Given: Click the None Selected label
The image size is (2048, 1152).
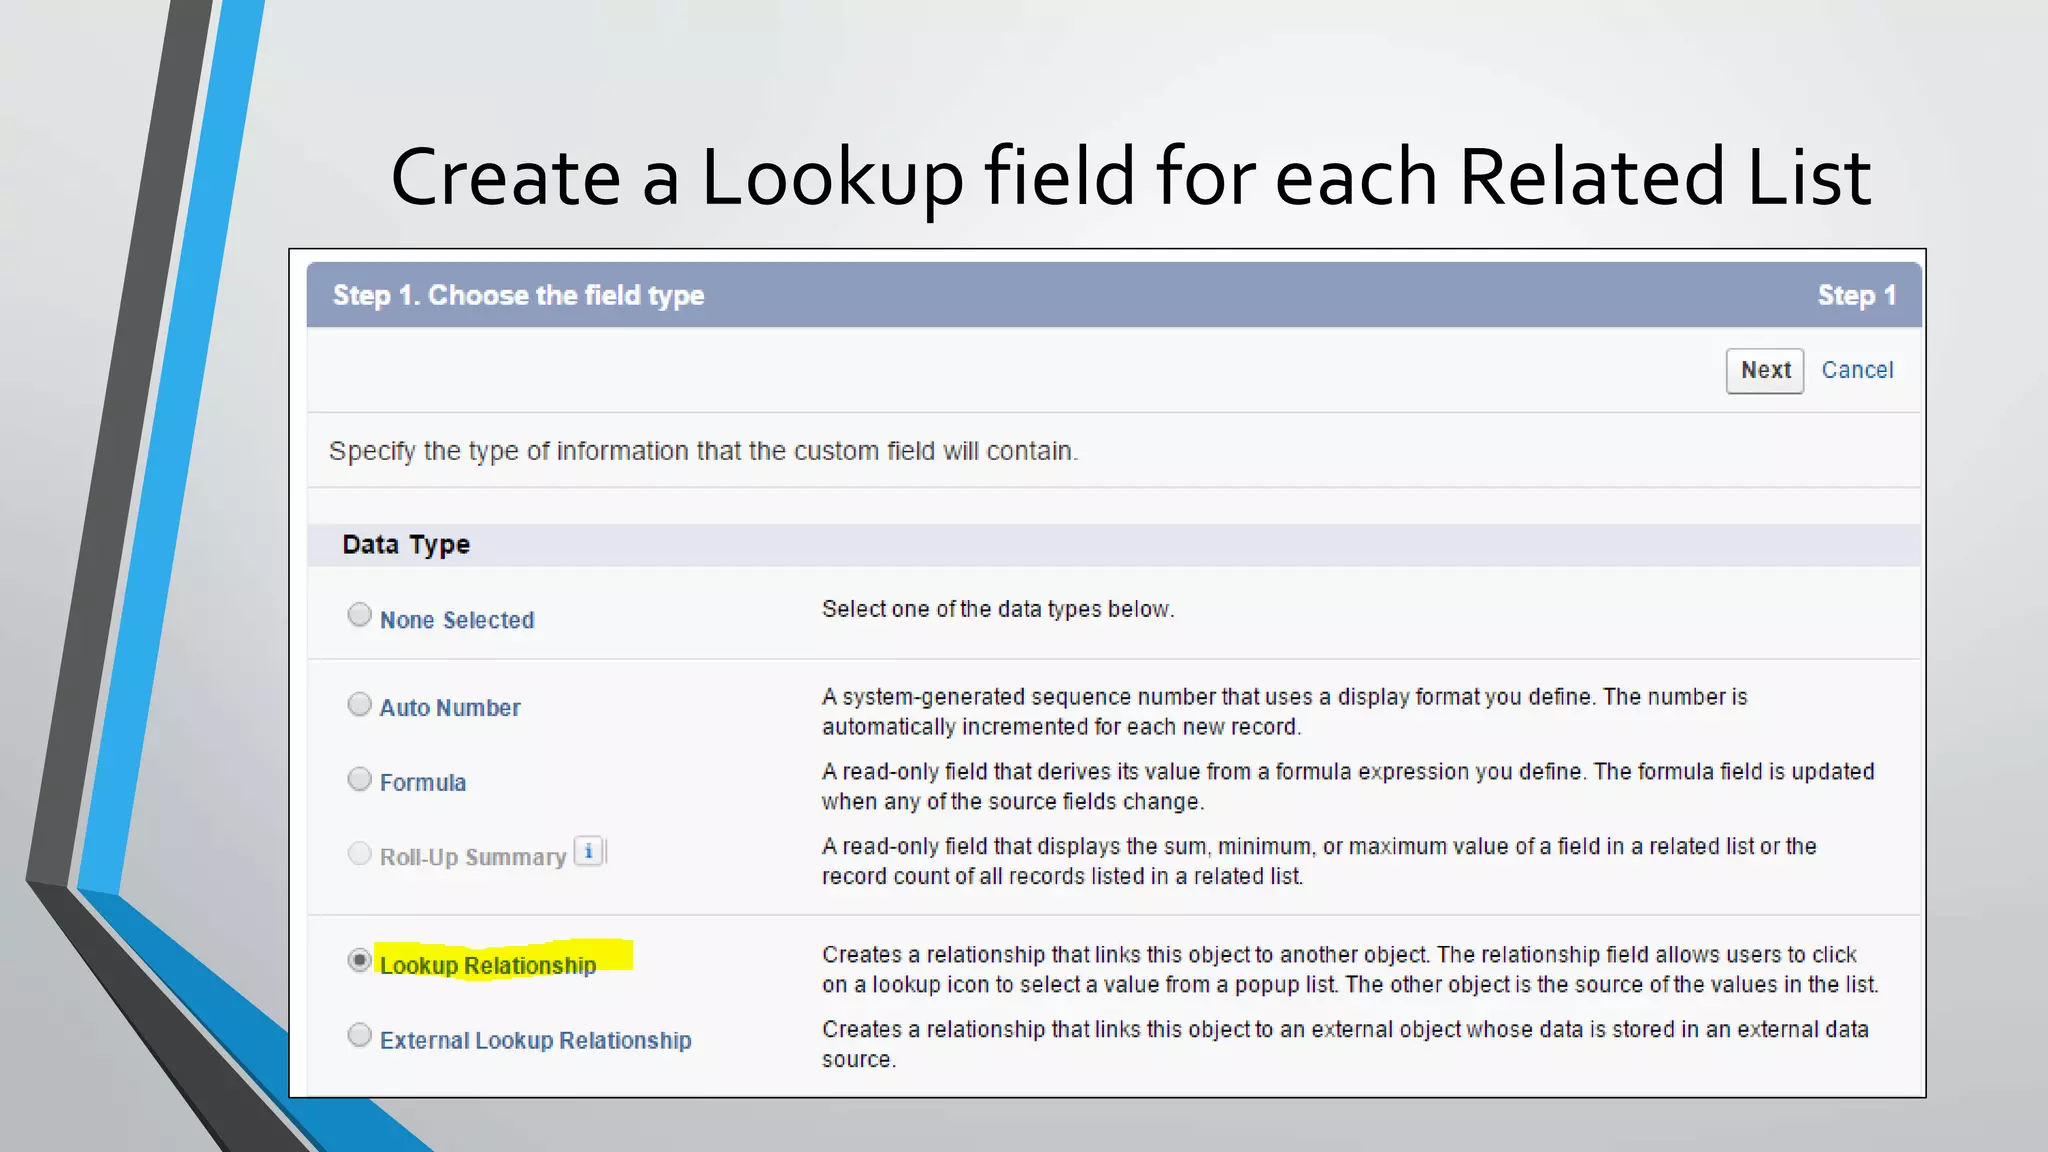Looking at the screenshot, I should [457, 620].
